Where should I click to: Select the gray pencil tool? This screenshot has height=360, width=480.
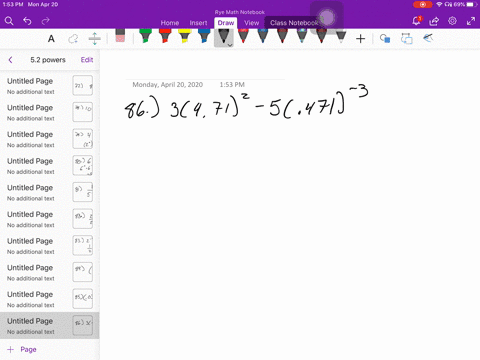341,36
